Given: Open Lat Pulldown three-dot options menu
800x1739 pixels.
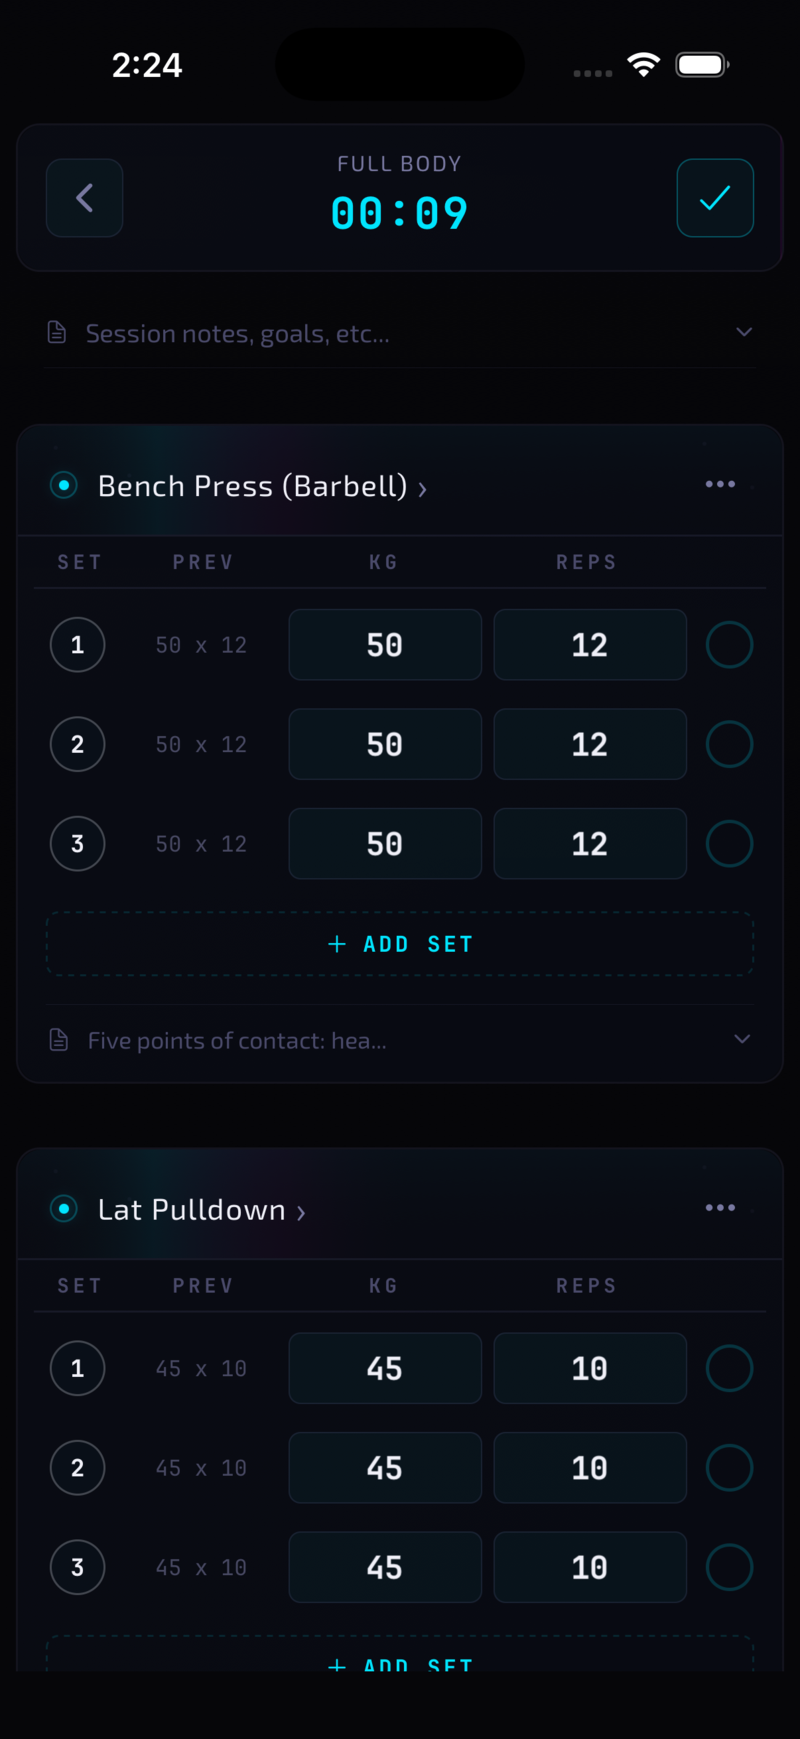Looking at the screenshot, I should (x=720, y=1208).
